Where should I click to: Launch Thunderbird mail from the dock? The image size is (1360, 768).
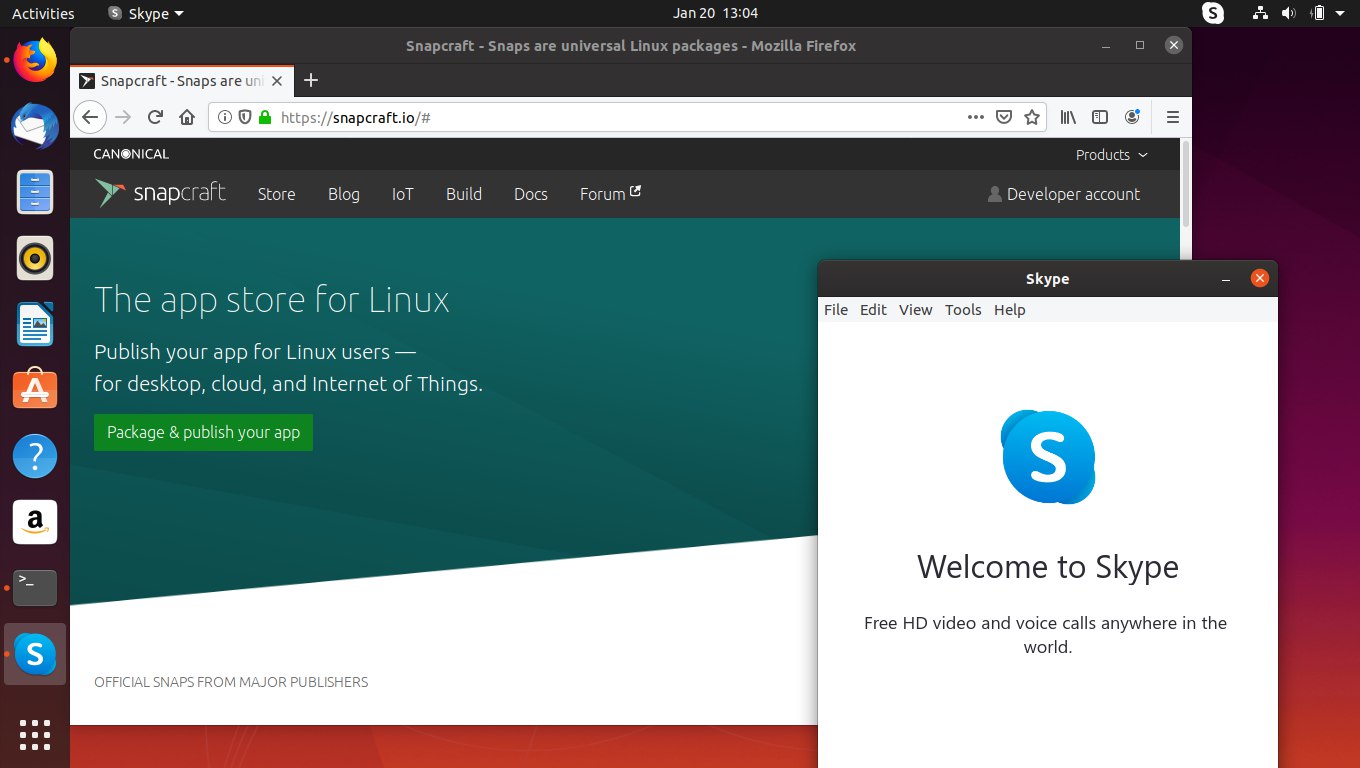[35, 126]
